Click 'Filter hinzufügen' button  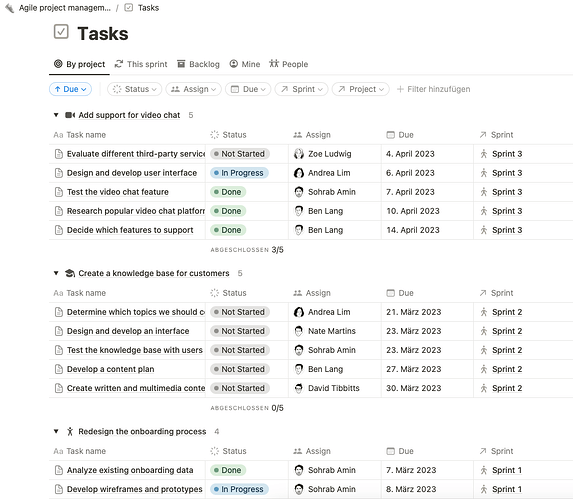point(433,89)
